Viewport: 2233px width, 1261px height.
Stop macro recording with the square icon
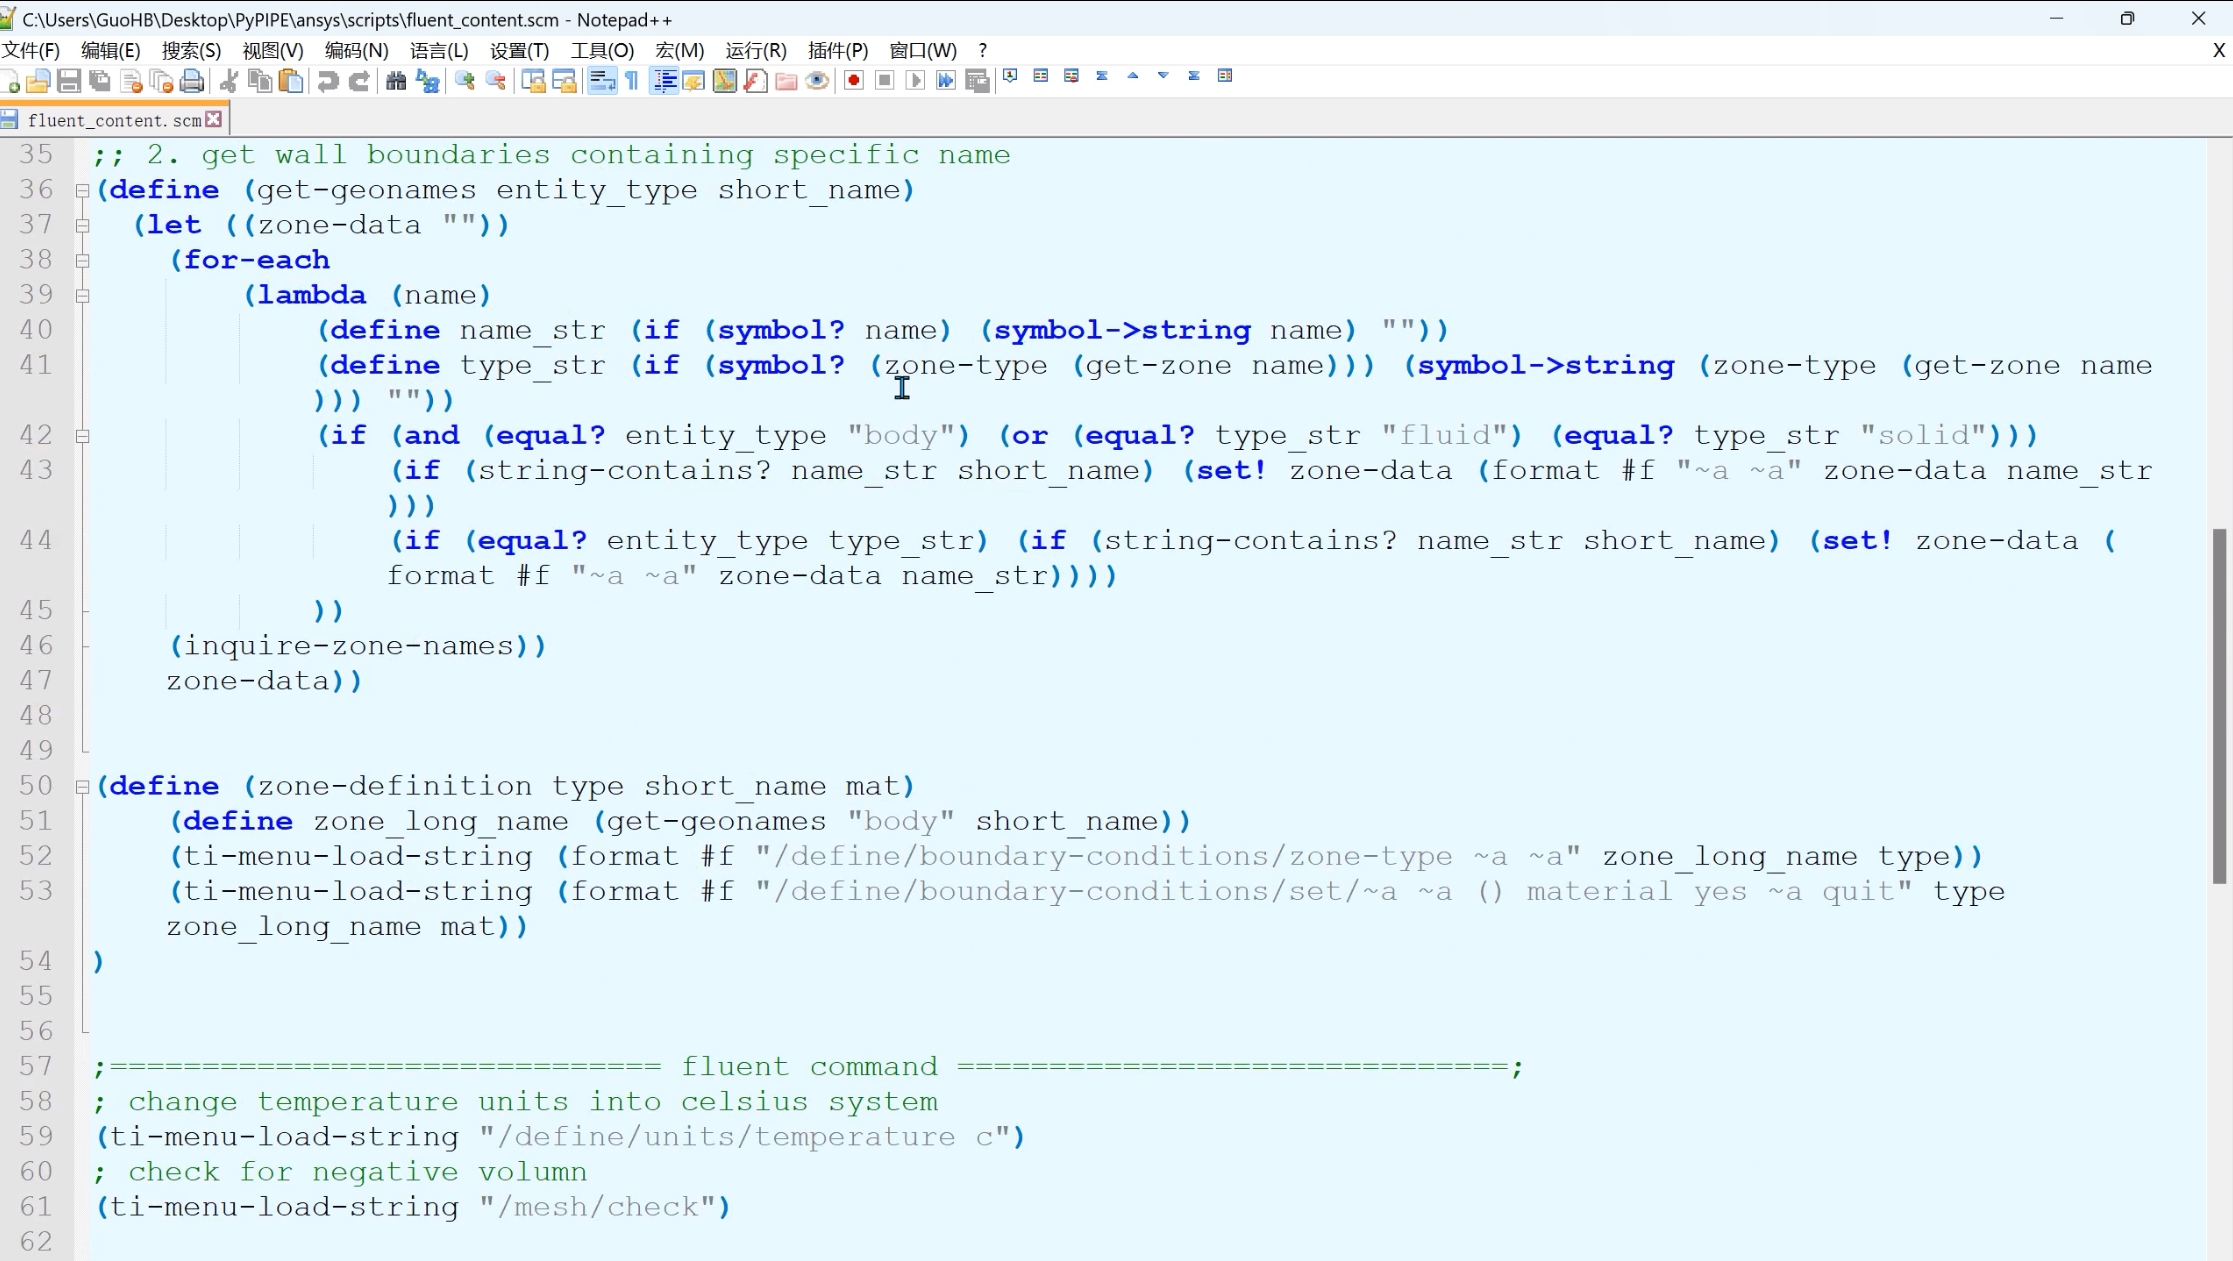pyautogui.click(x=885, y=81)
